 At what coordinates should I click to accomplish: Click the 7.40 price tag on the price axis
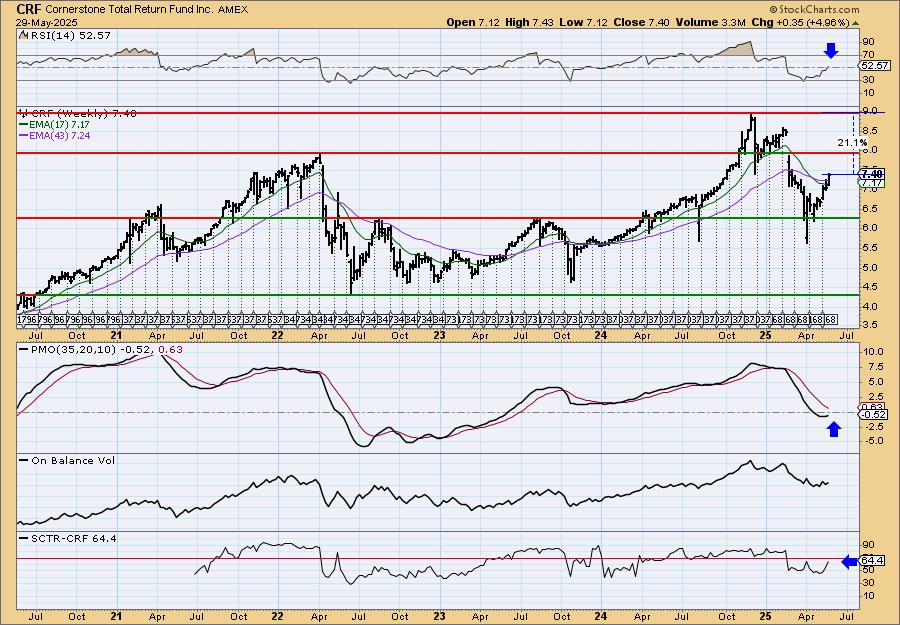872,173
